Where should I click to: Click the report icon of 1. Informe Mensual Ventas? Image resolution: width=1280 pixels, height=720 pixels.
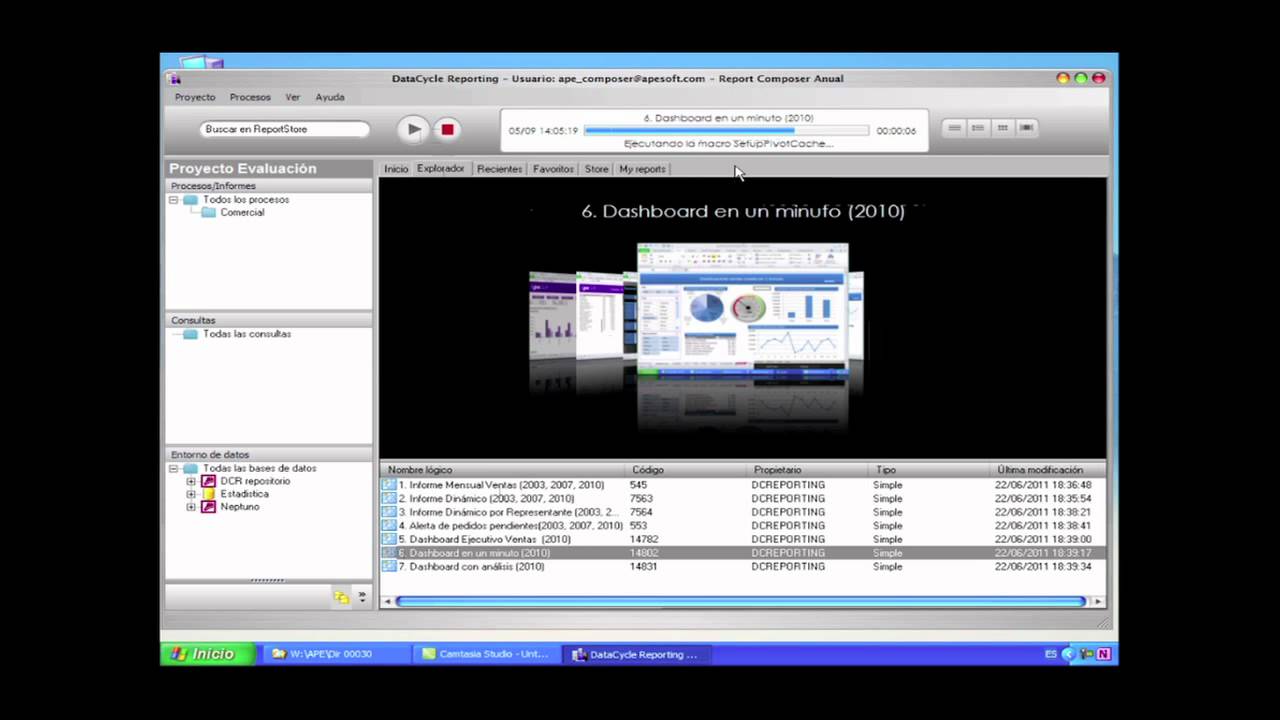pos(389,485)
